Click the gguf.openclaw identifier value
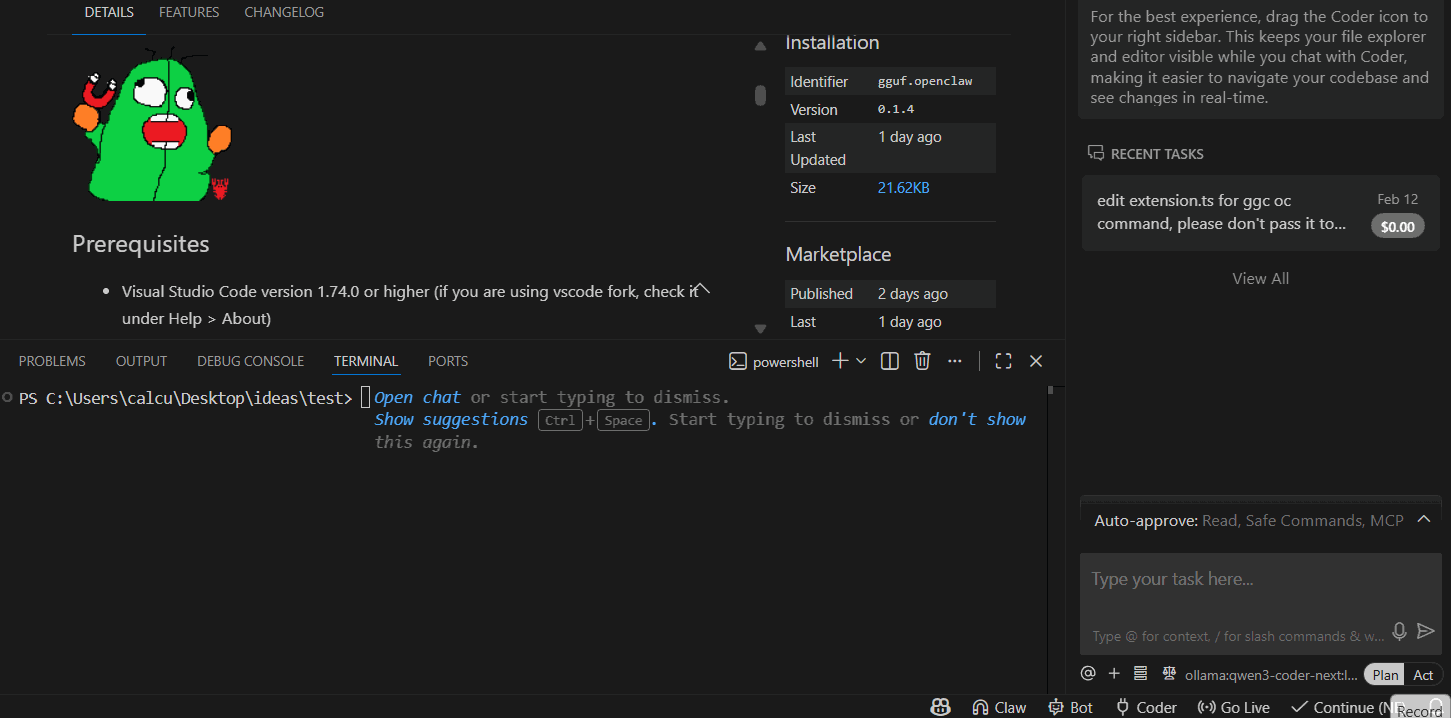The image size is (1451, 718). (925, 81)
